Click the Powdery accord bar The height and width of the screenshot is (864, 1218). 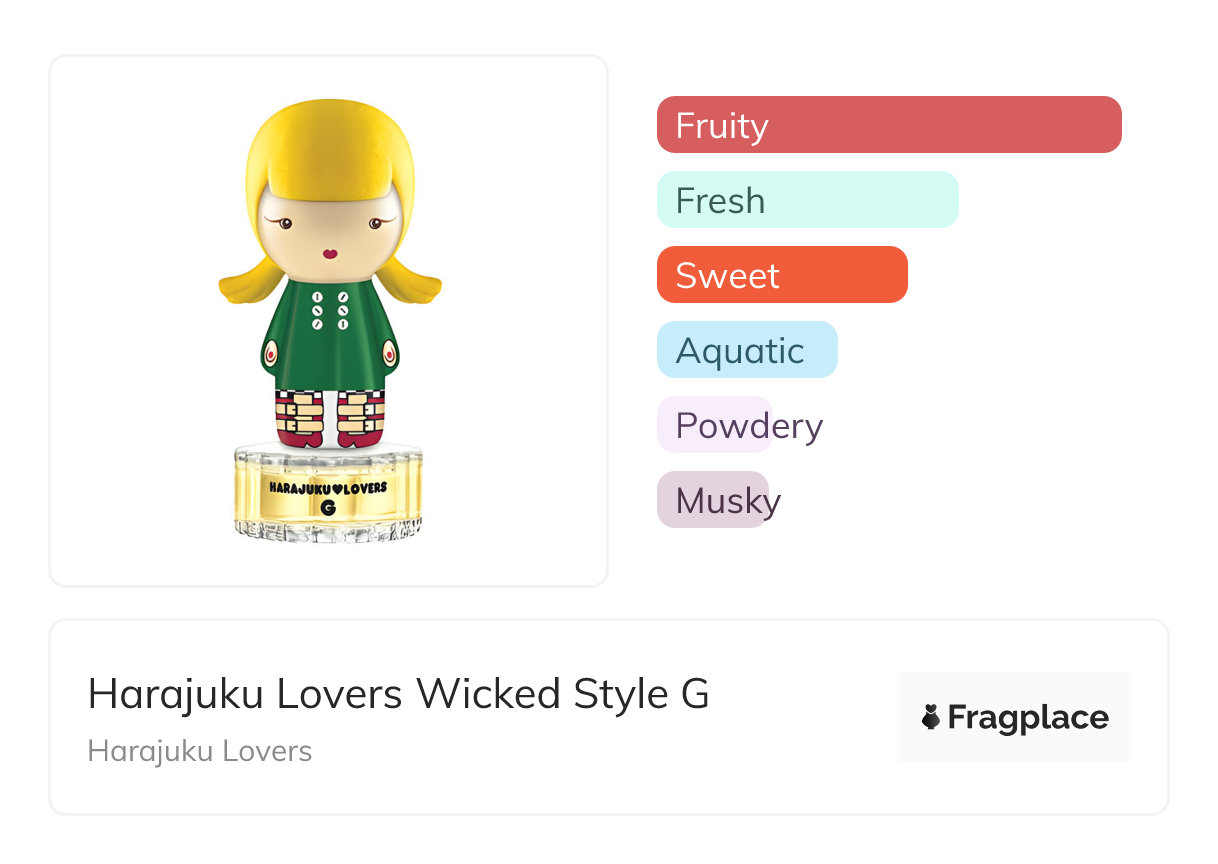(714, 425)
